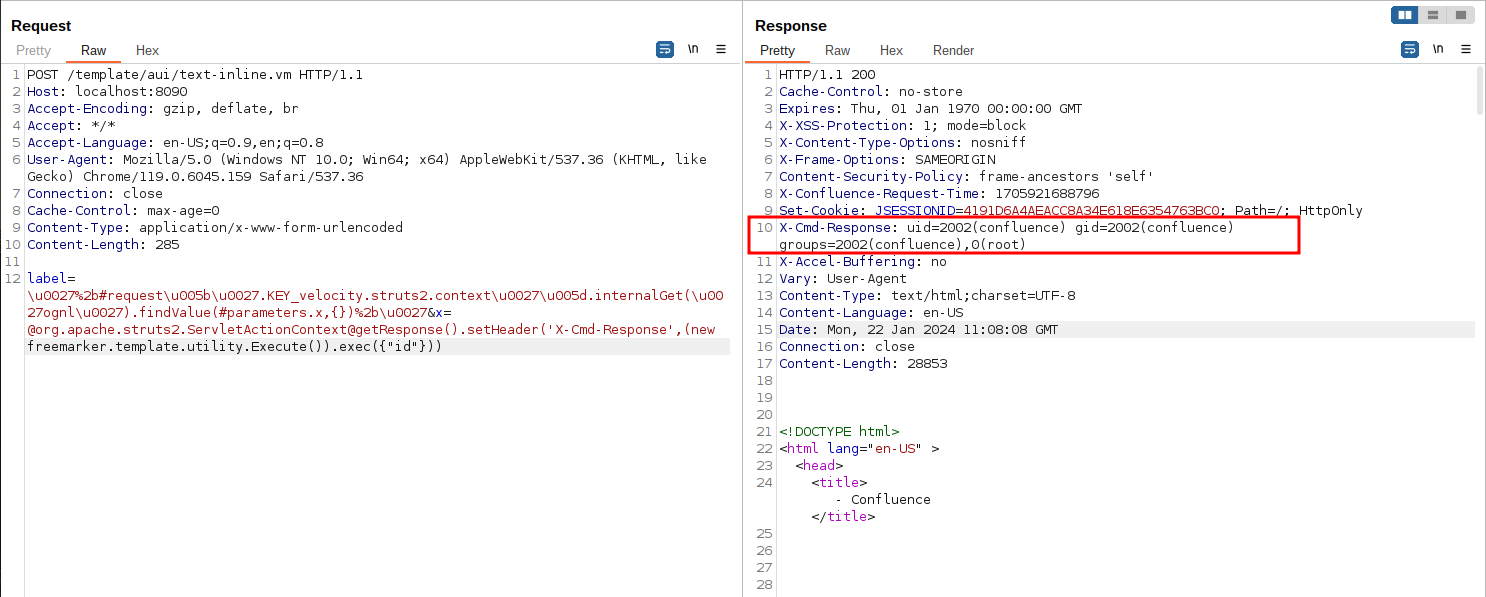Open the Hex tab in Response panel
This screenshot has width=1486, height=597.
pos(891,50)
